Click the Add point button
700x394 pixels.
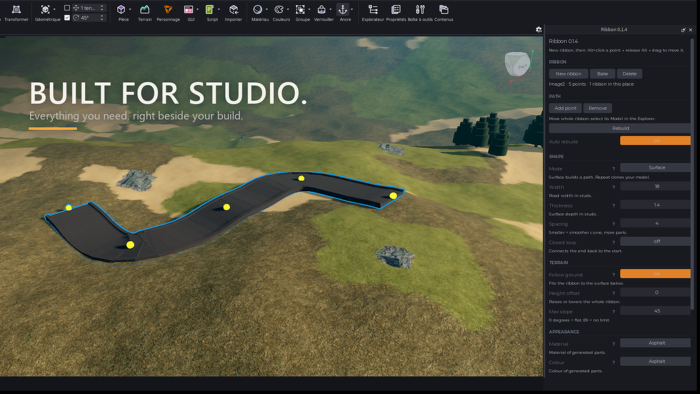tap(565, 108)
